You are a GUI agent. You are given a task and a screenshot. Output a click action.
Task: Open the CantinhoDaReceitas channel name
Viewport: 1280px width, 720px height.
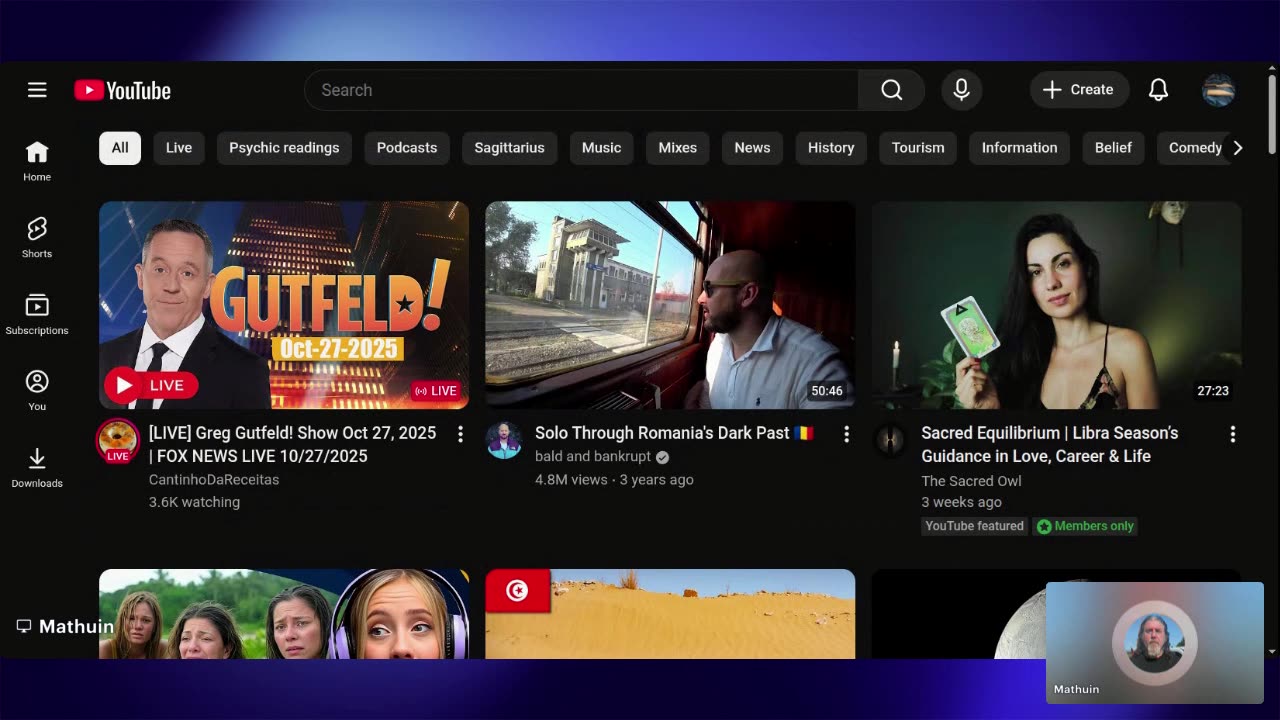point(214,480)
